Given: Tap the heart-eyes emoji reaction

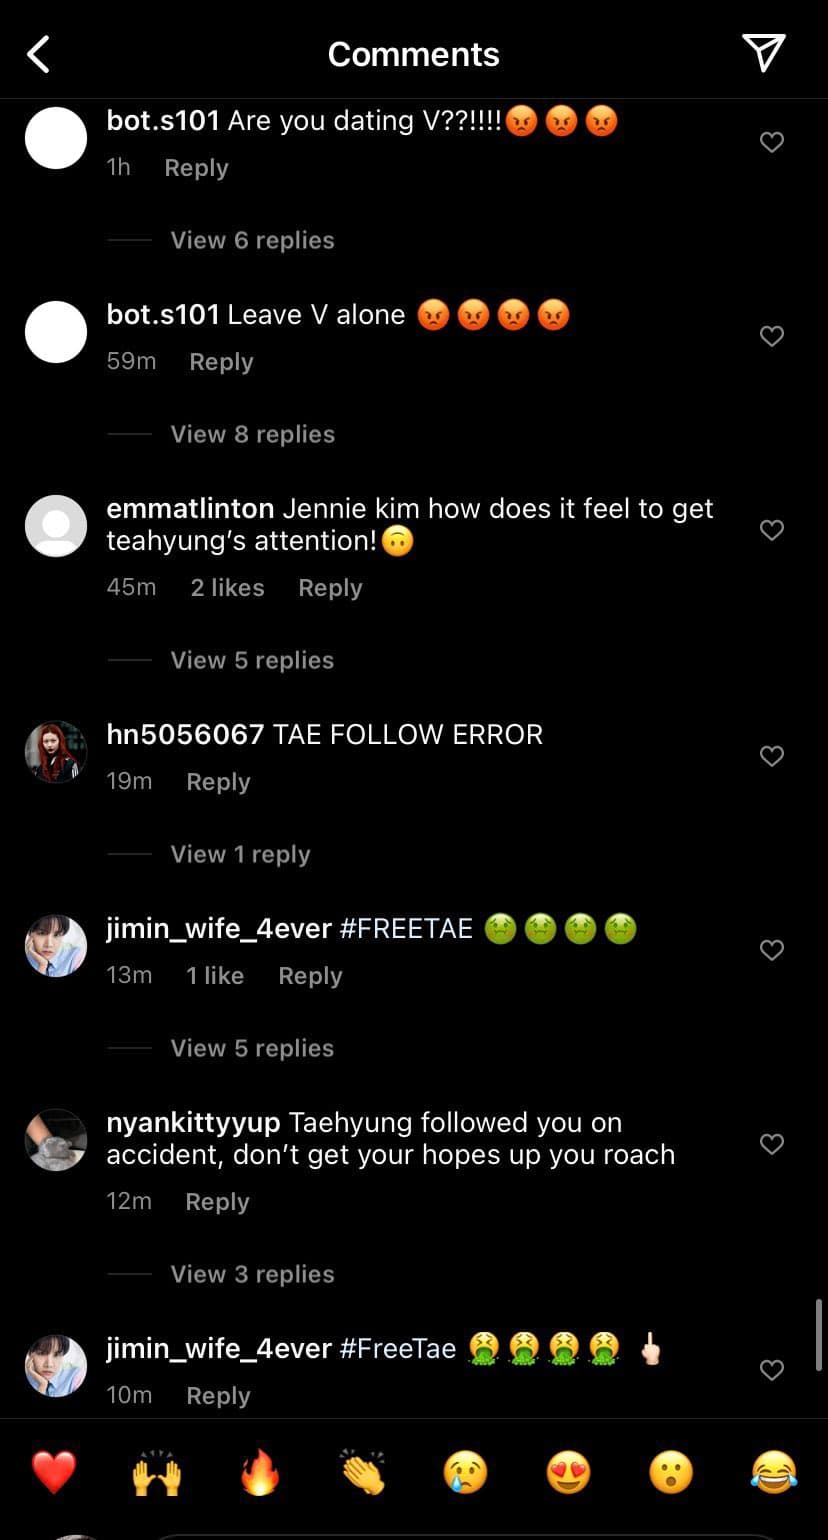Looking at the screenshot, I should 569,1472.
